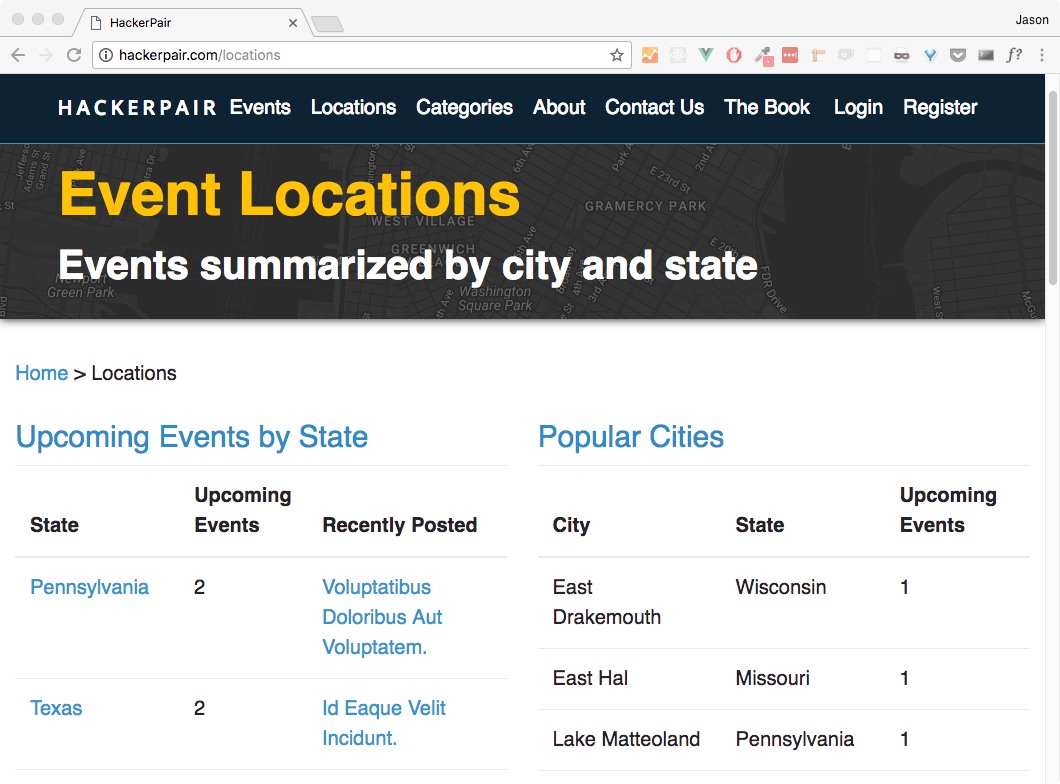The height and width of the screenshot is (784, 1060).
Task: Open a new browser tab
Action: (327, 24)
